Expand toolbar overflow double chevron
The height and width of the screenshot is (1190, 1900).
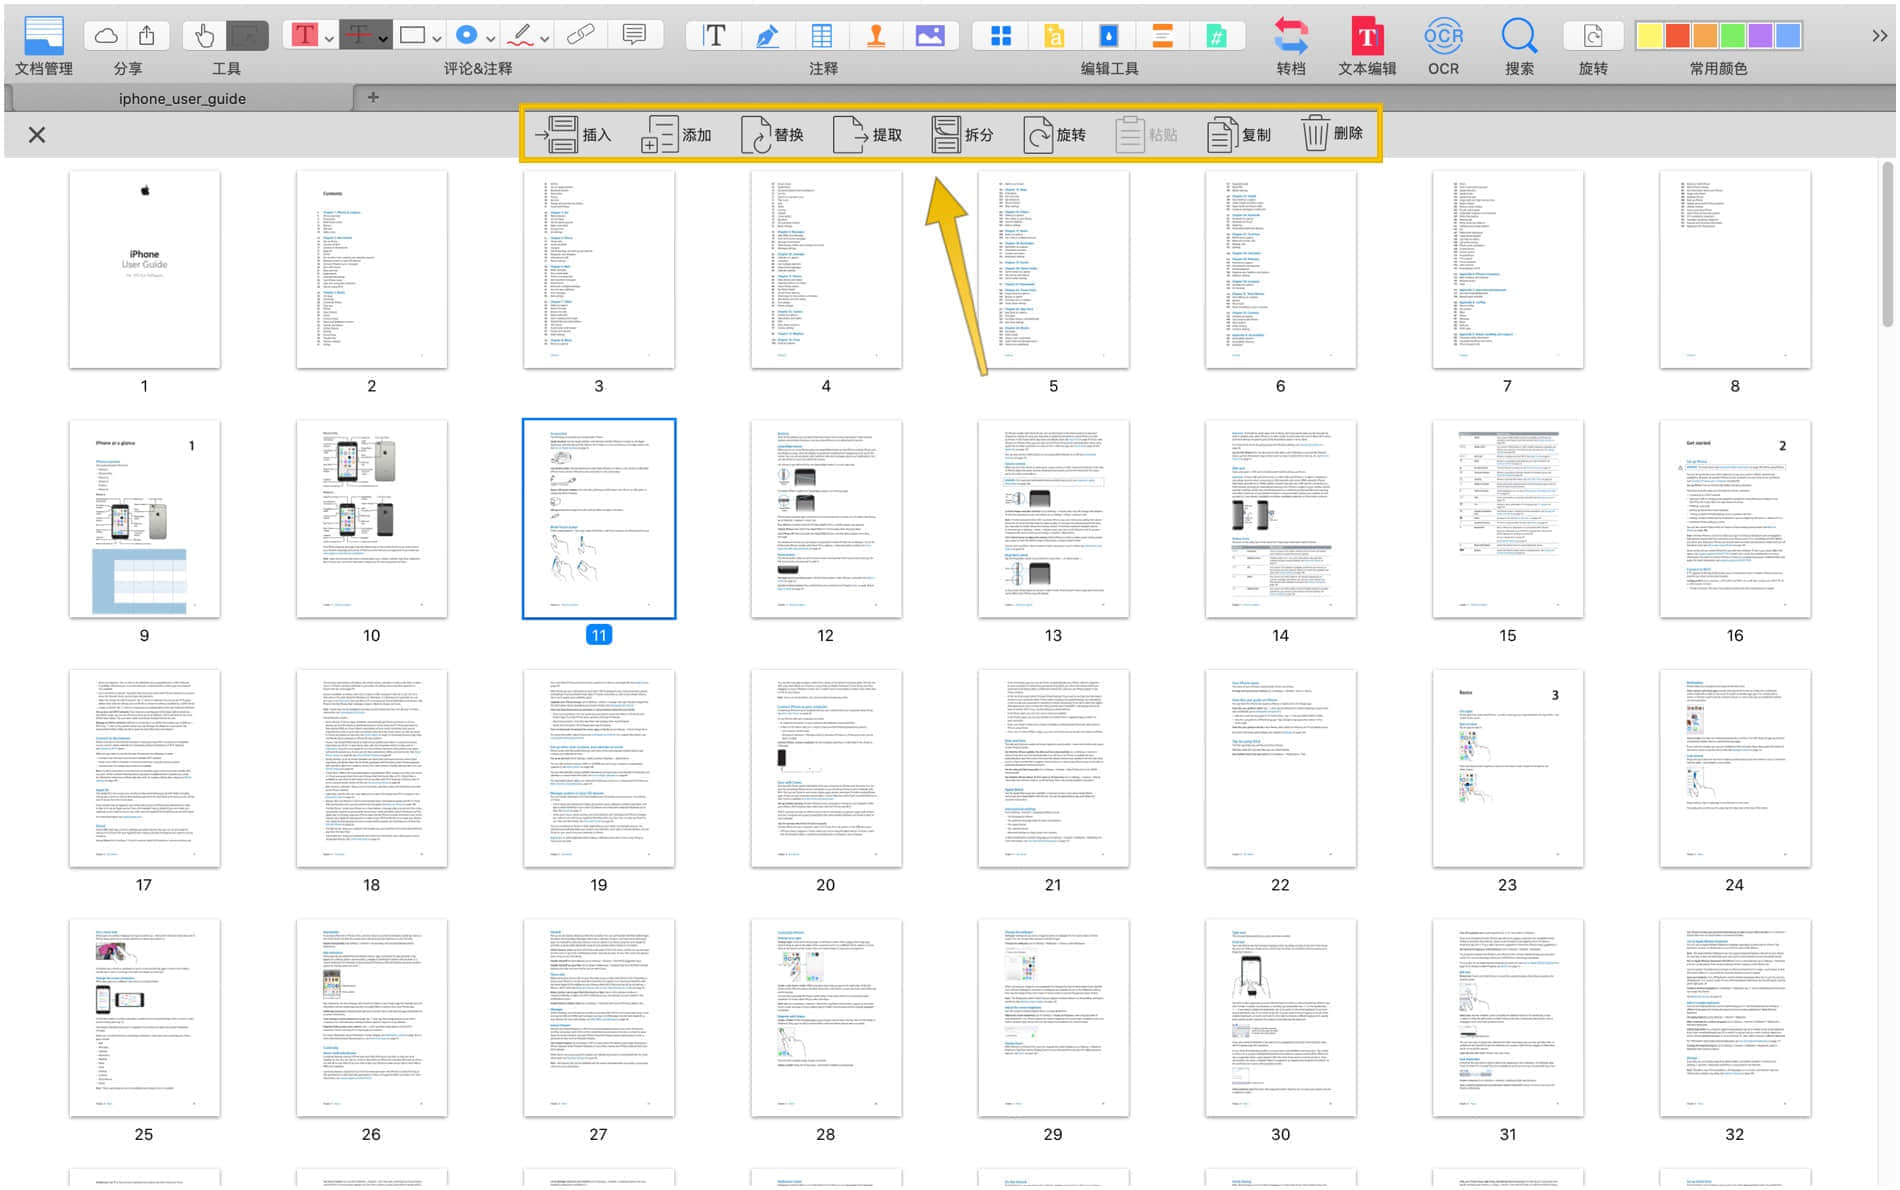click(x=1879, y=36)
